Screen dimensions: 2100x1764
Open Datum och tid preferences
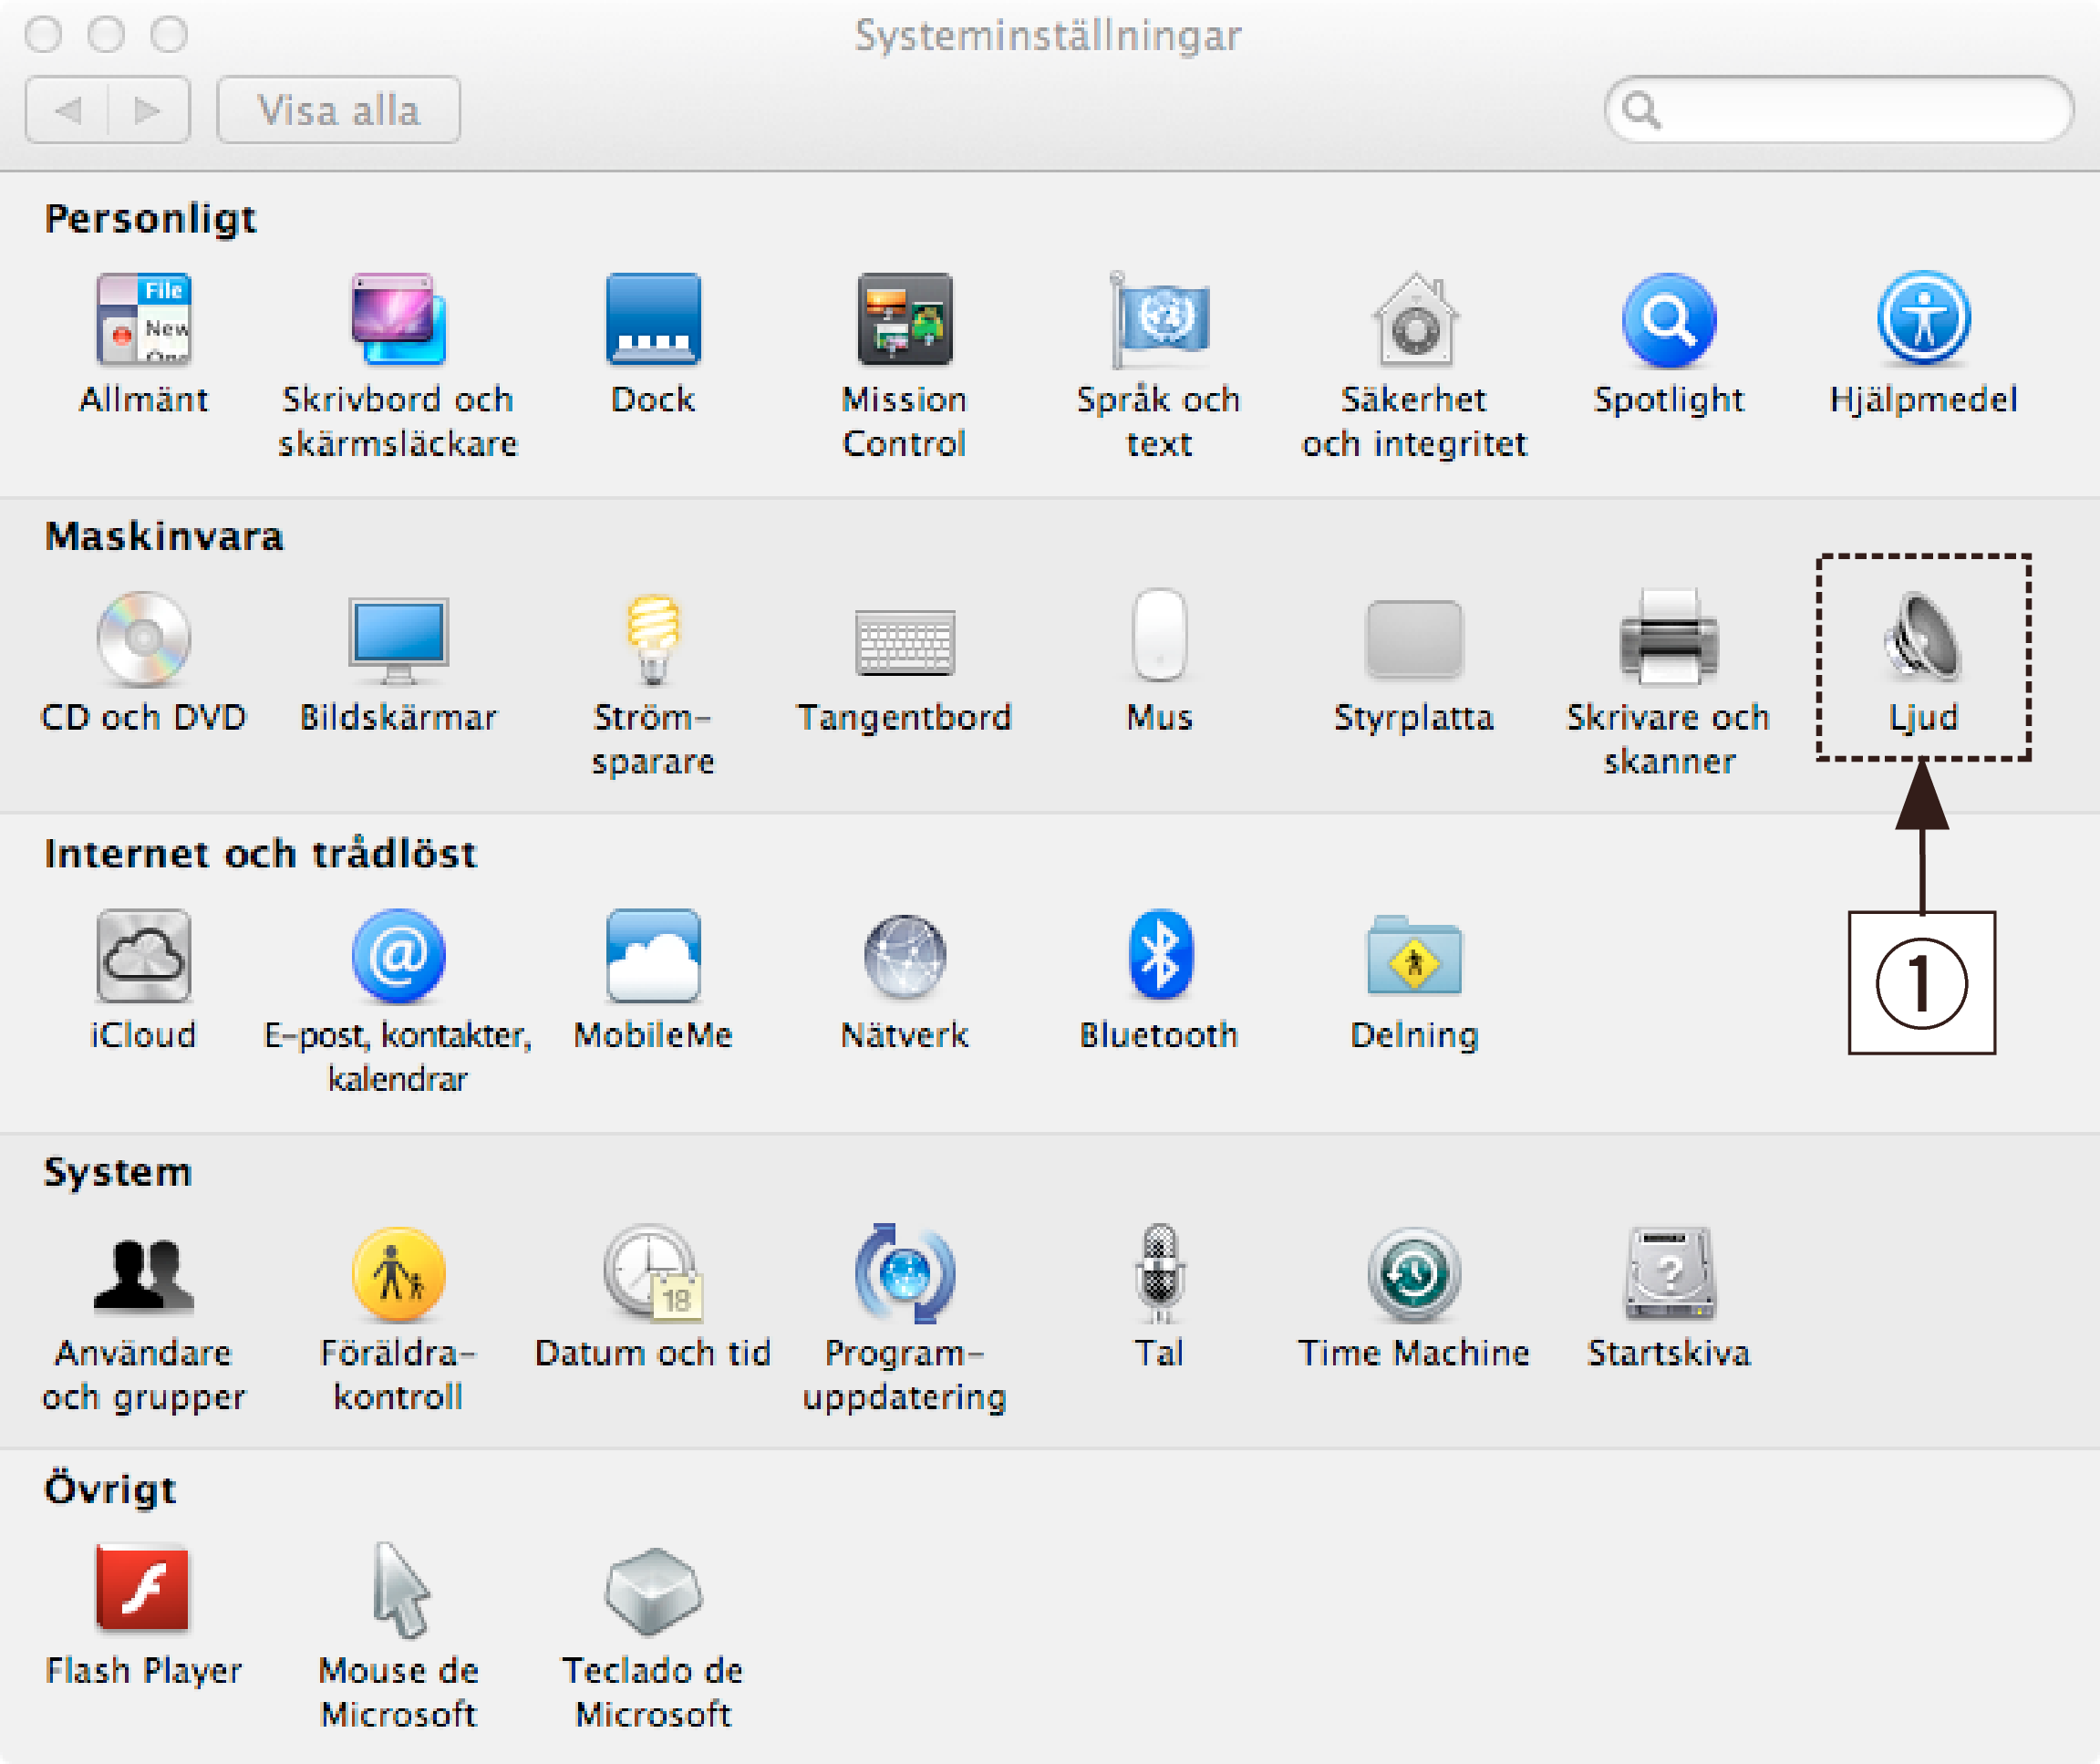point(653,1275)
